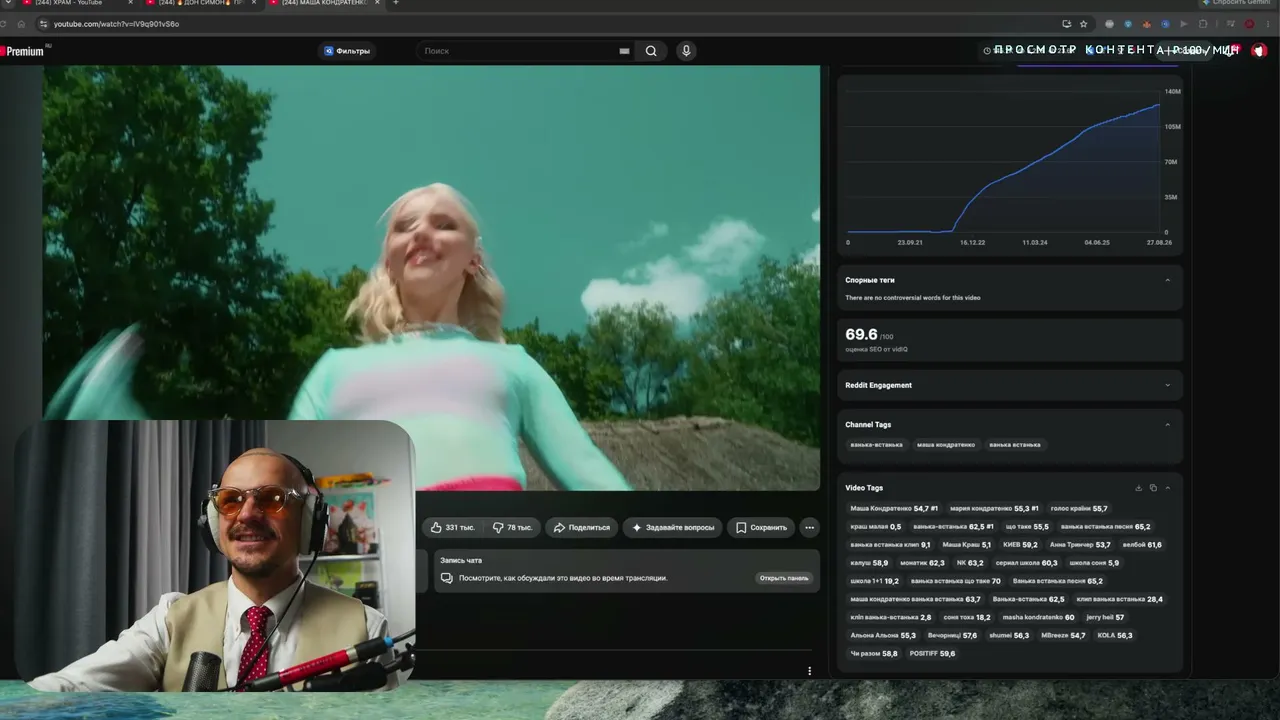Open more actions three-dot menu beside Сохранить

[810, 527]
